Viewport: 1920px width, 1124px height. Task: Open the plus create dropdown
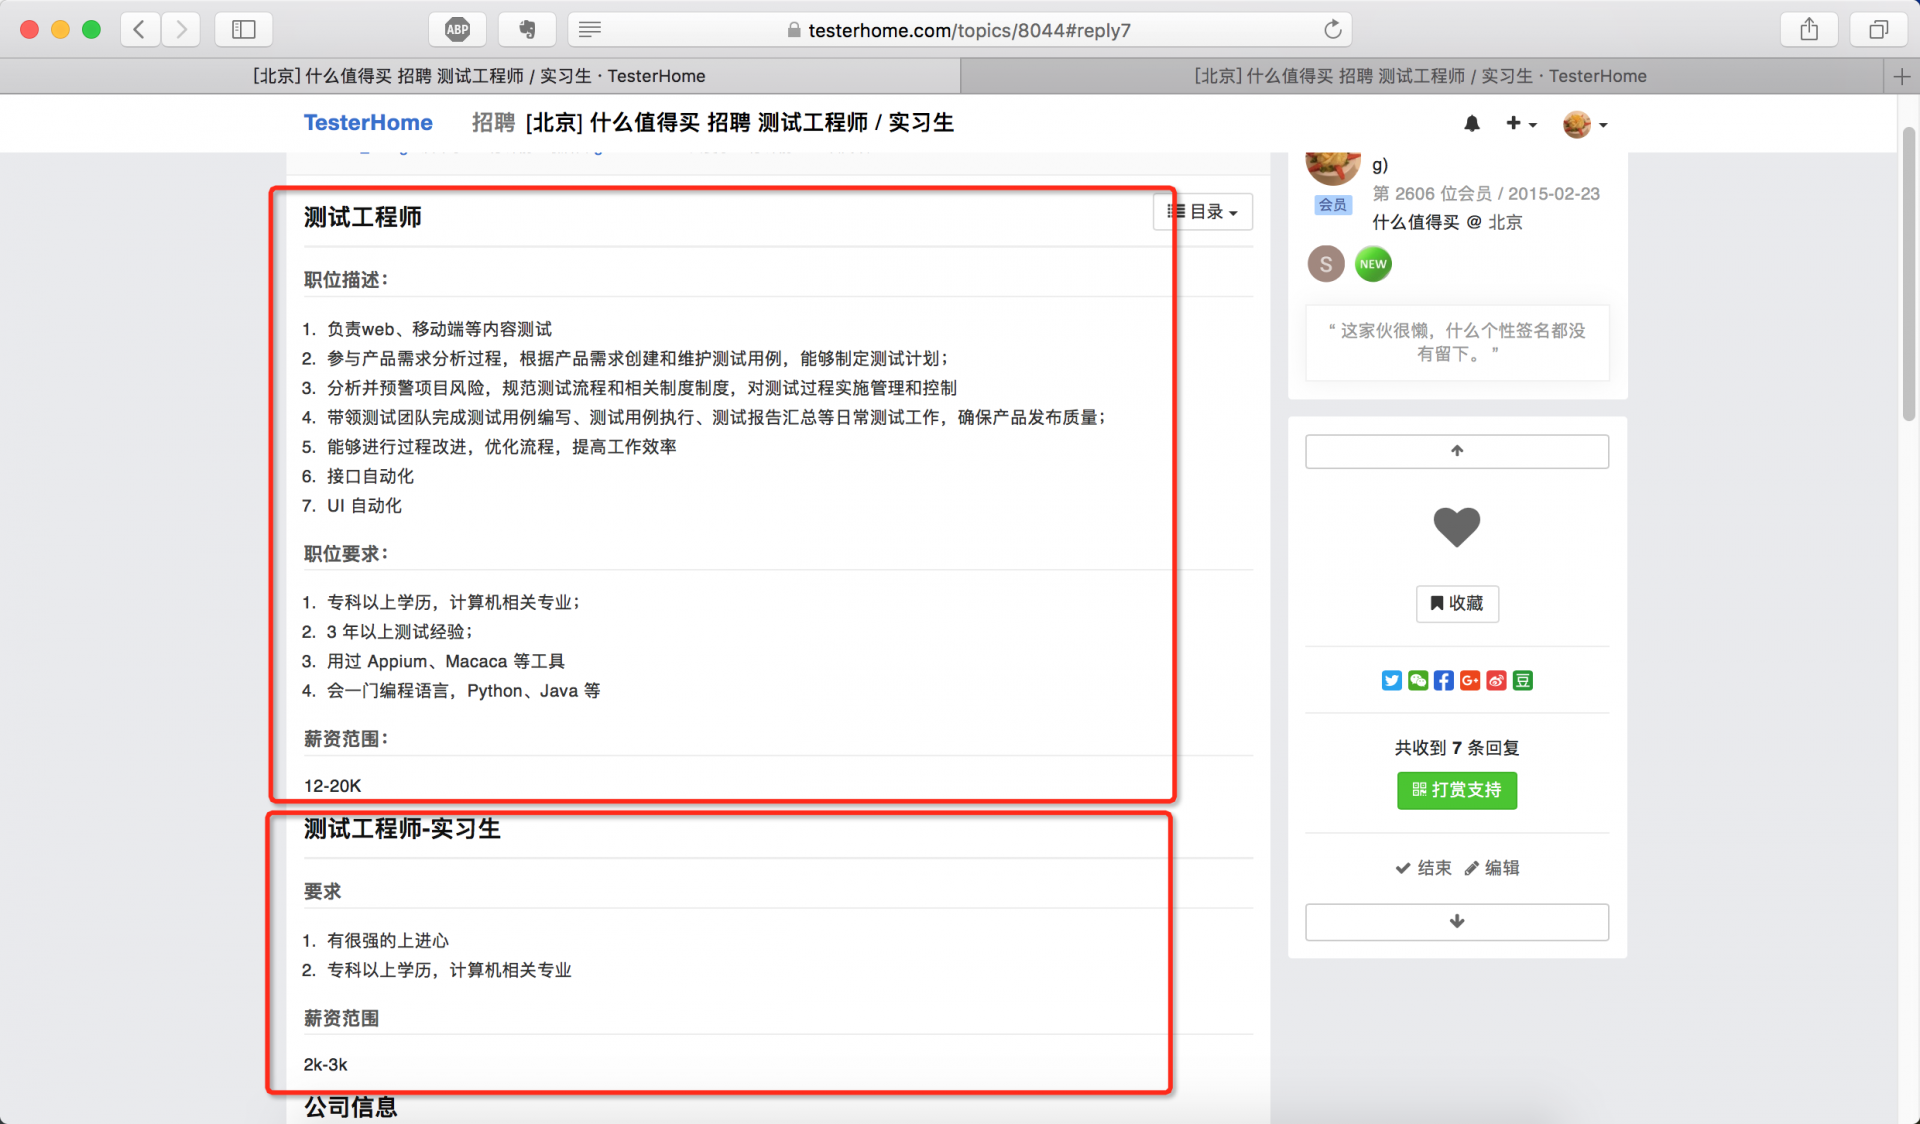pyautogui.click(x=1521, y=123)
